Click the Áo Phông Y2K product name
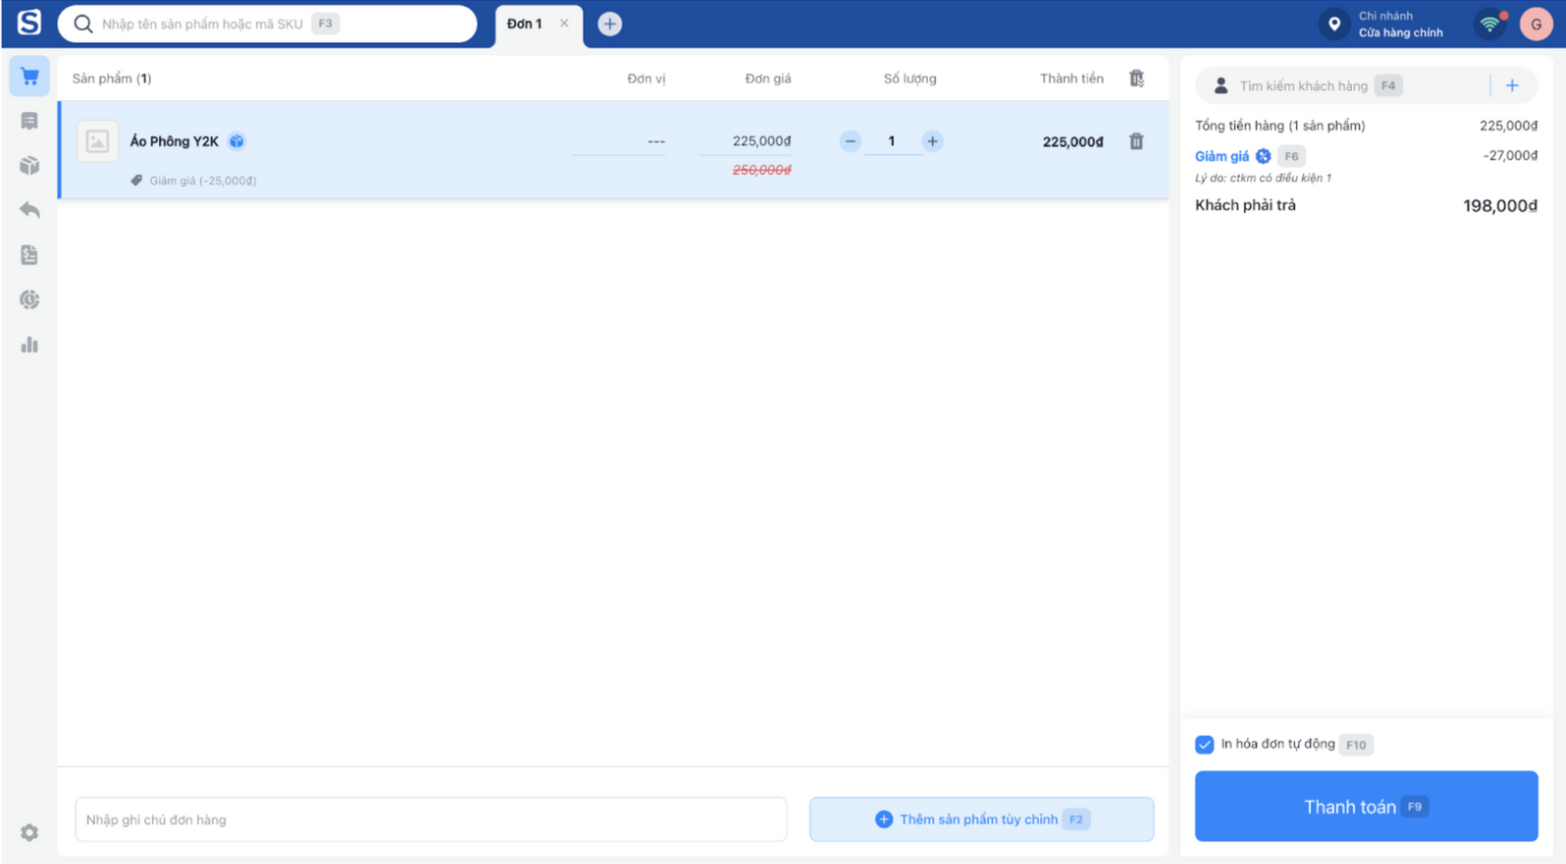This screenshot has height=864, width=1566. click(x=174, y=141)
